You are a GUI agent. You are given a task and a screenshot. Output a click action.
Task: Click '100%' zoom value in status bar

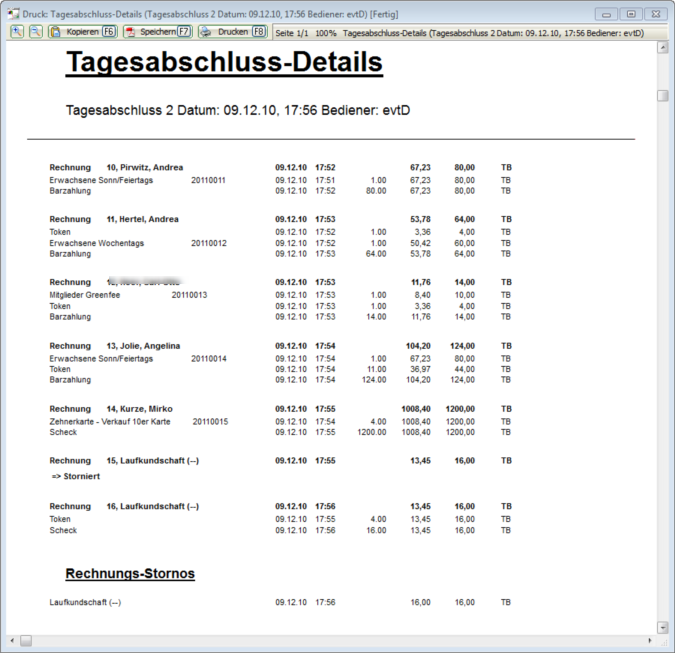point(326,33)
